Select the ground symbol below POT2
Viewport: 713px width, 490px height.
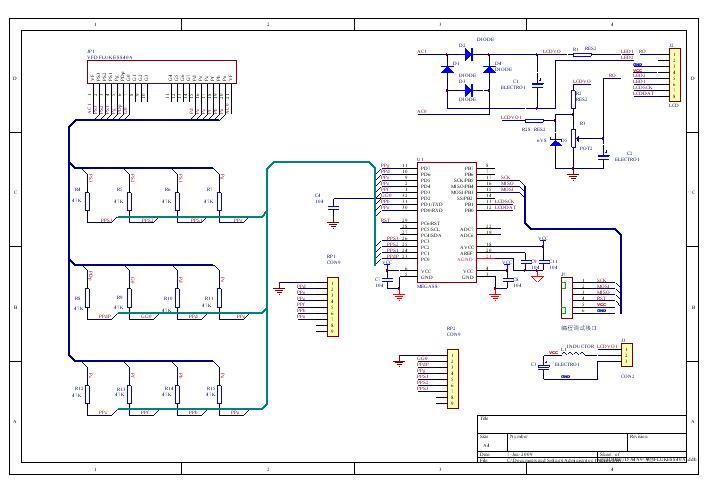[x=573, y=175]
